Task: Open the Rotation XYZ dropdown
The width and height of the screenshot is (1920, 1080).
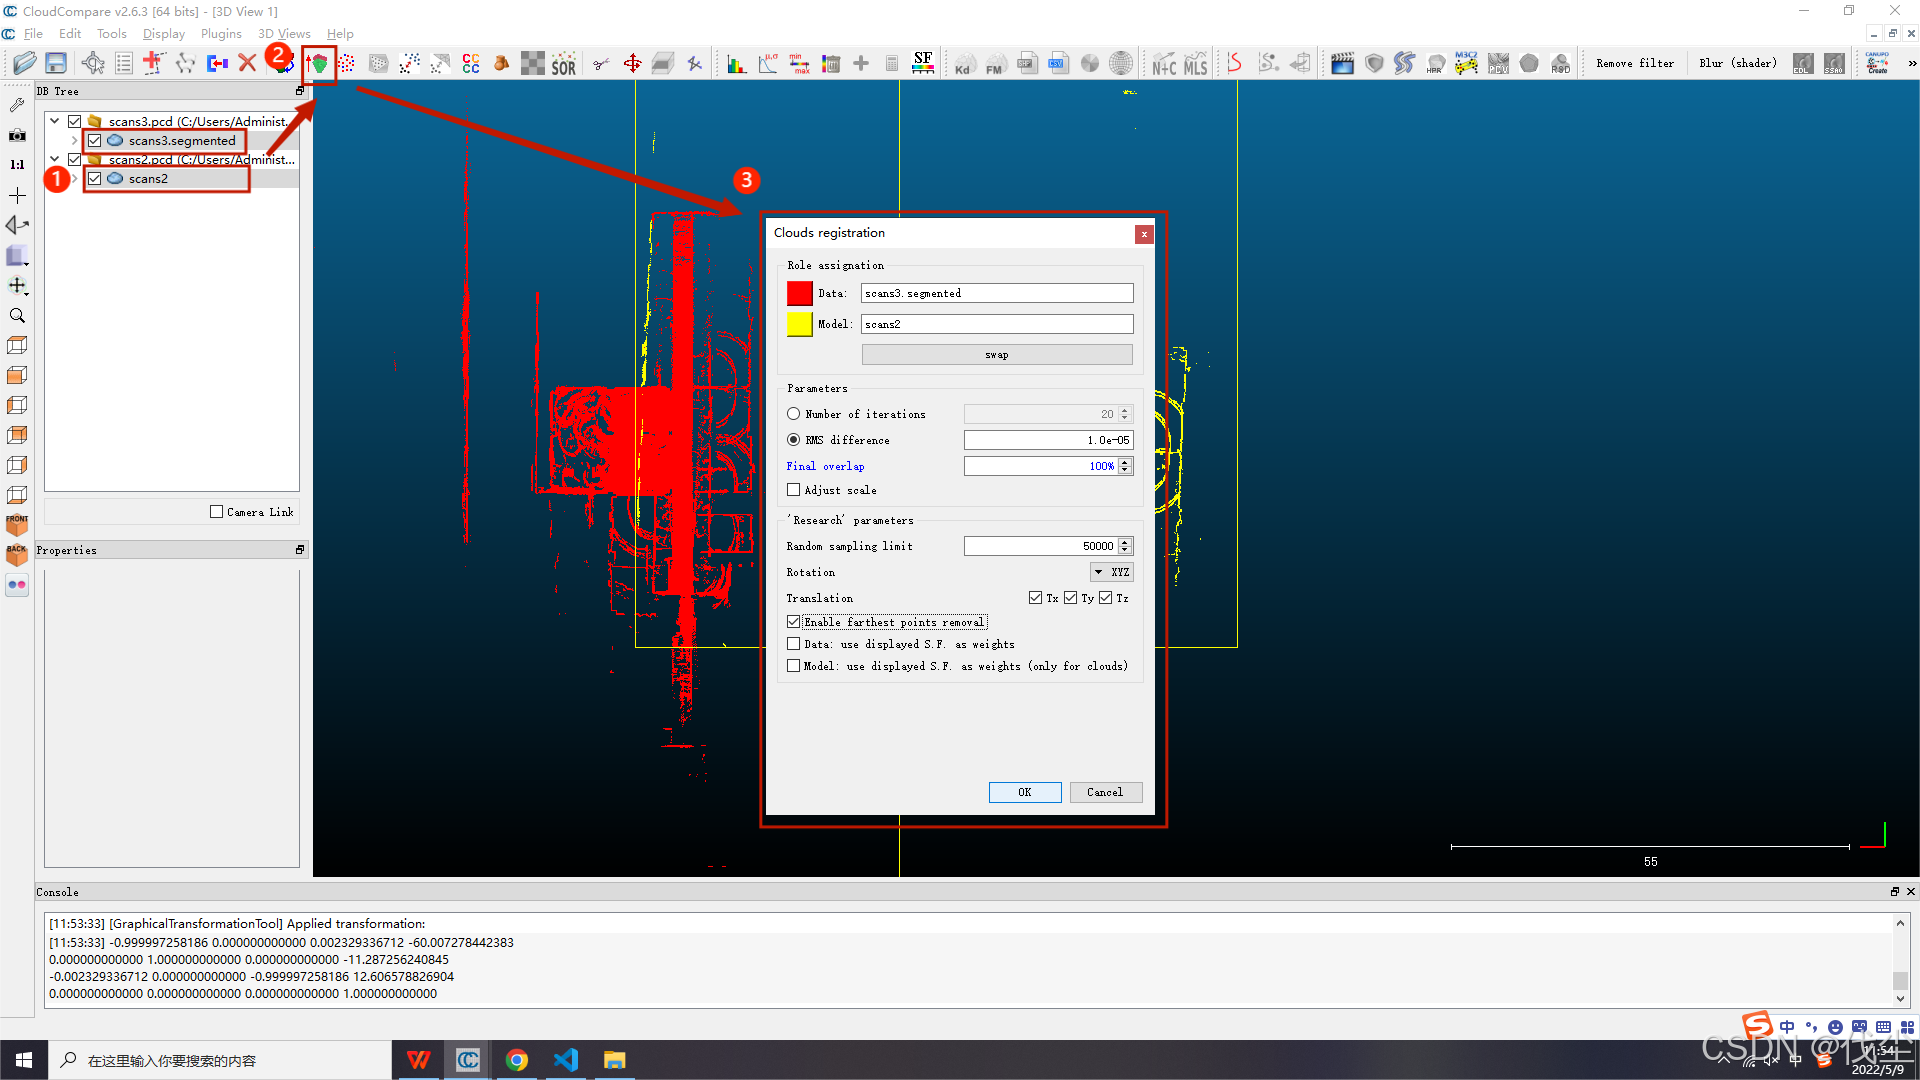Action: [1111, 572]
